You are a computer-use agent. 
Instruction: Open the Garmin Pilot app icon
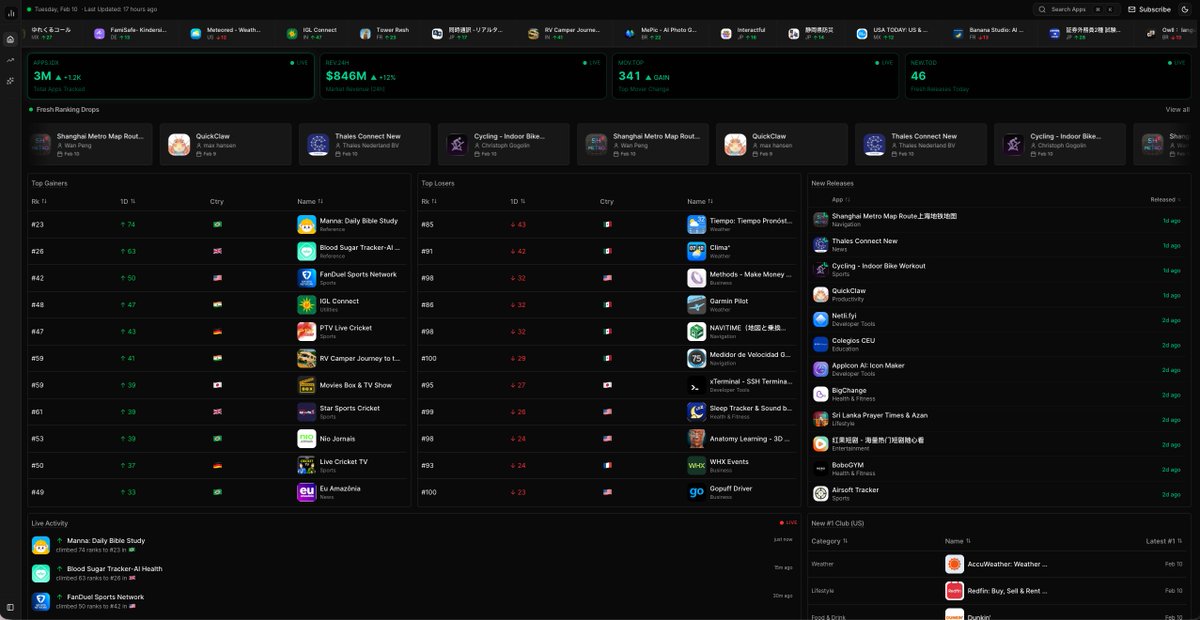pos(696,305)
